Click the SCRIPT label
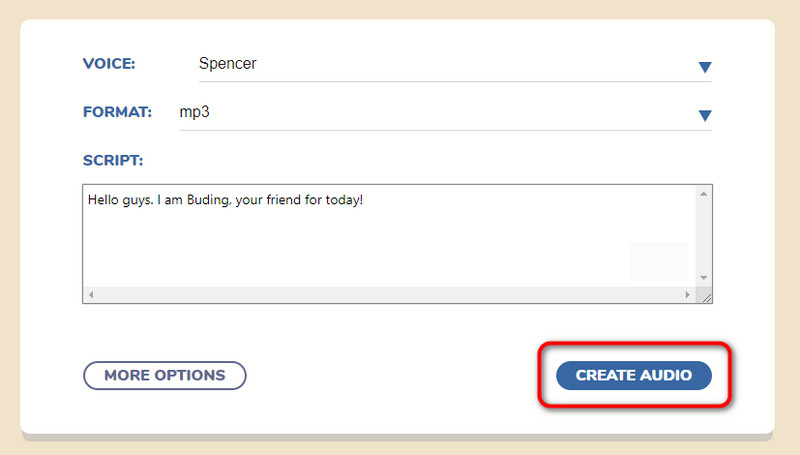Image resolution: width=800 pixels, height=455 pixels. [x=112, y=160]
